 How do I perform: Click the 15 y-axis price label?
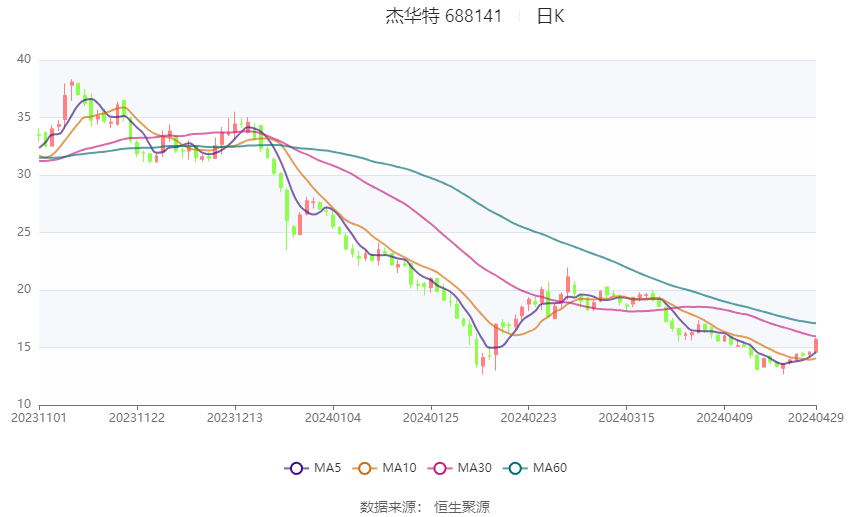(x=24, y=347)
